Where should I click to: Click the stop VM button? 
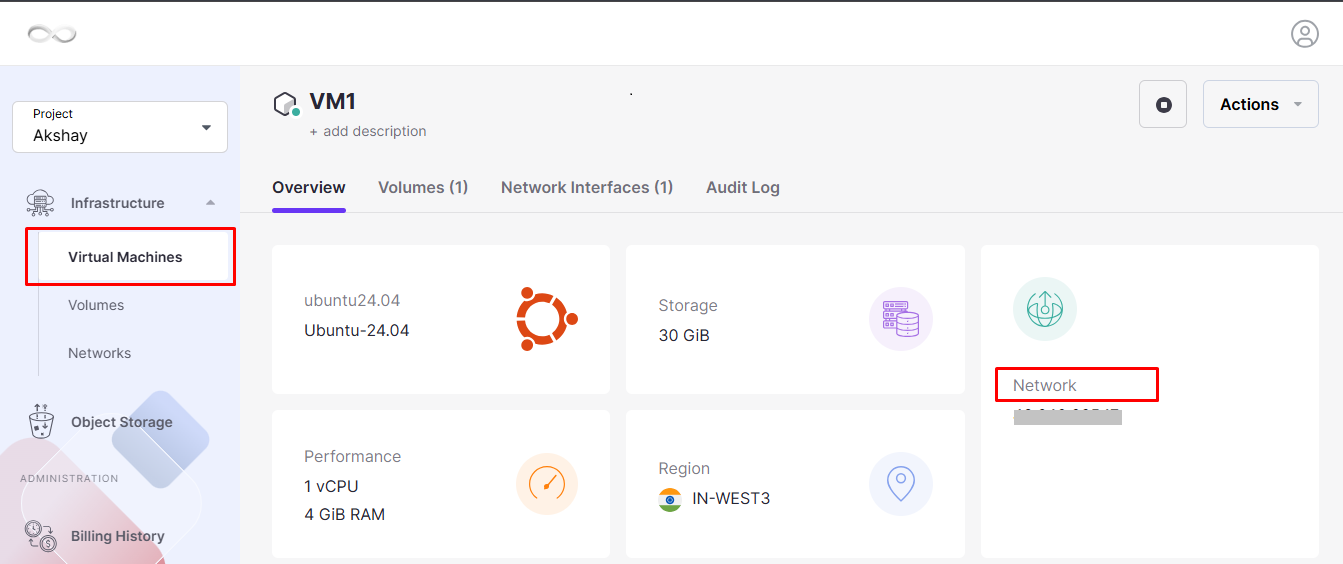1163,104
